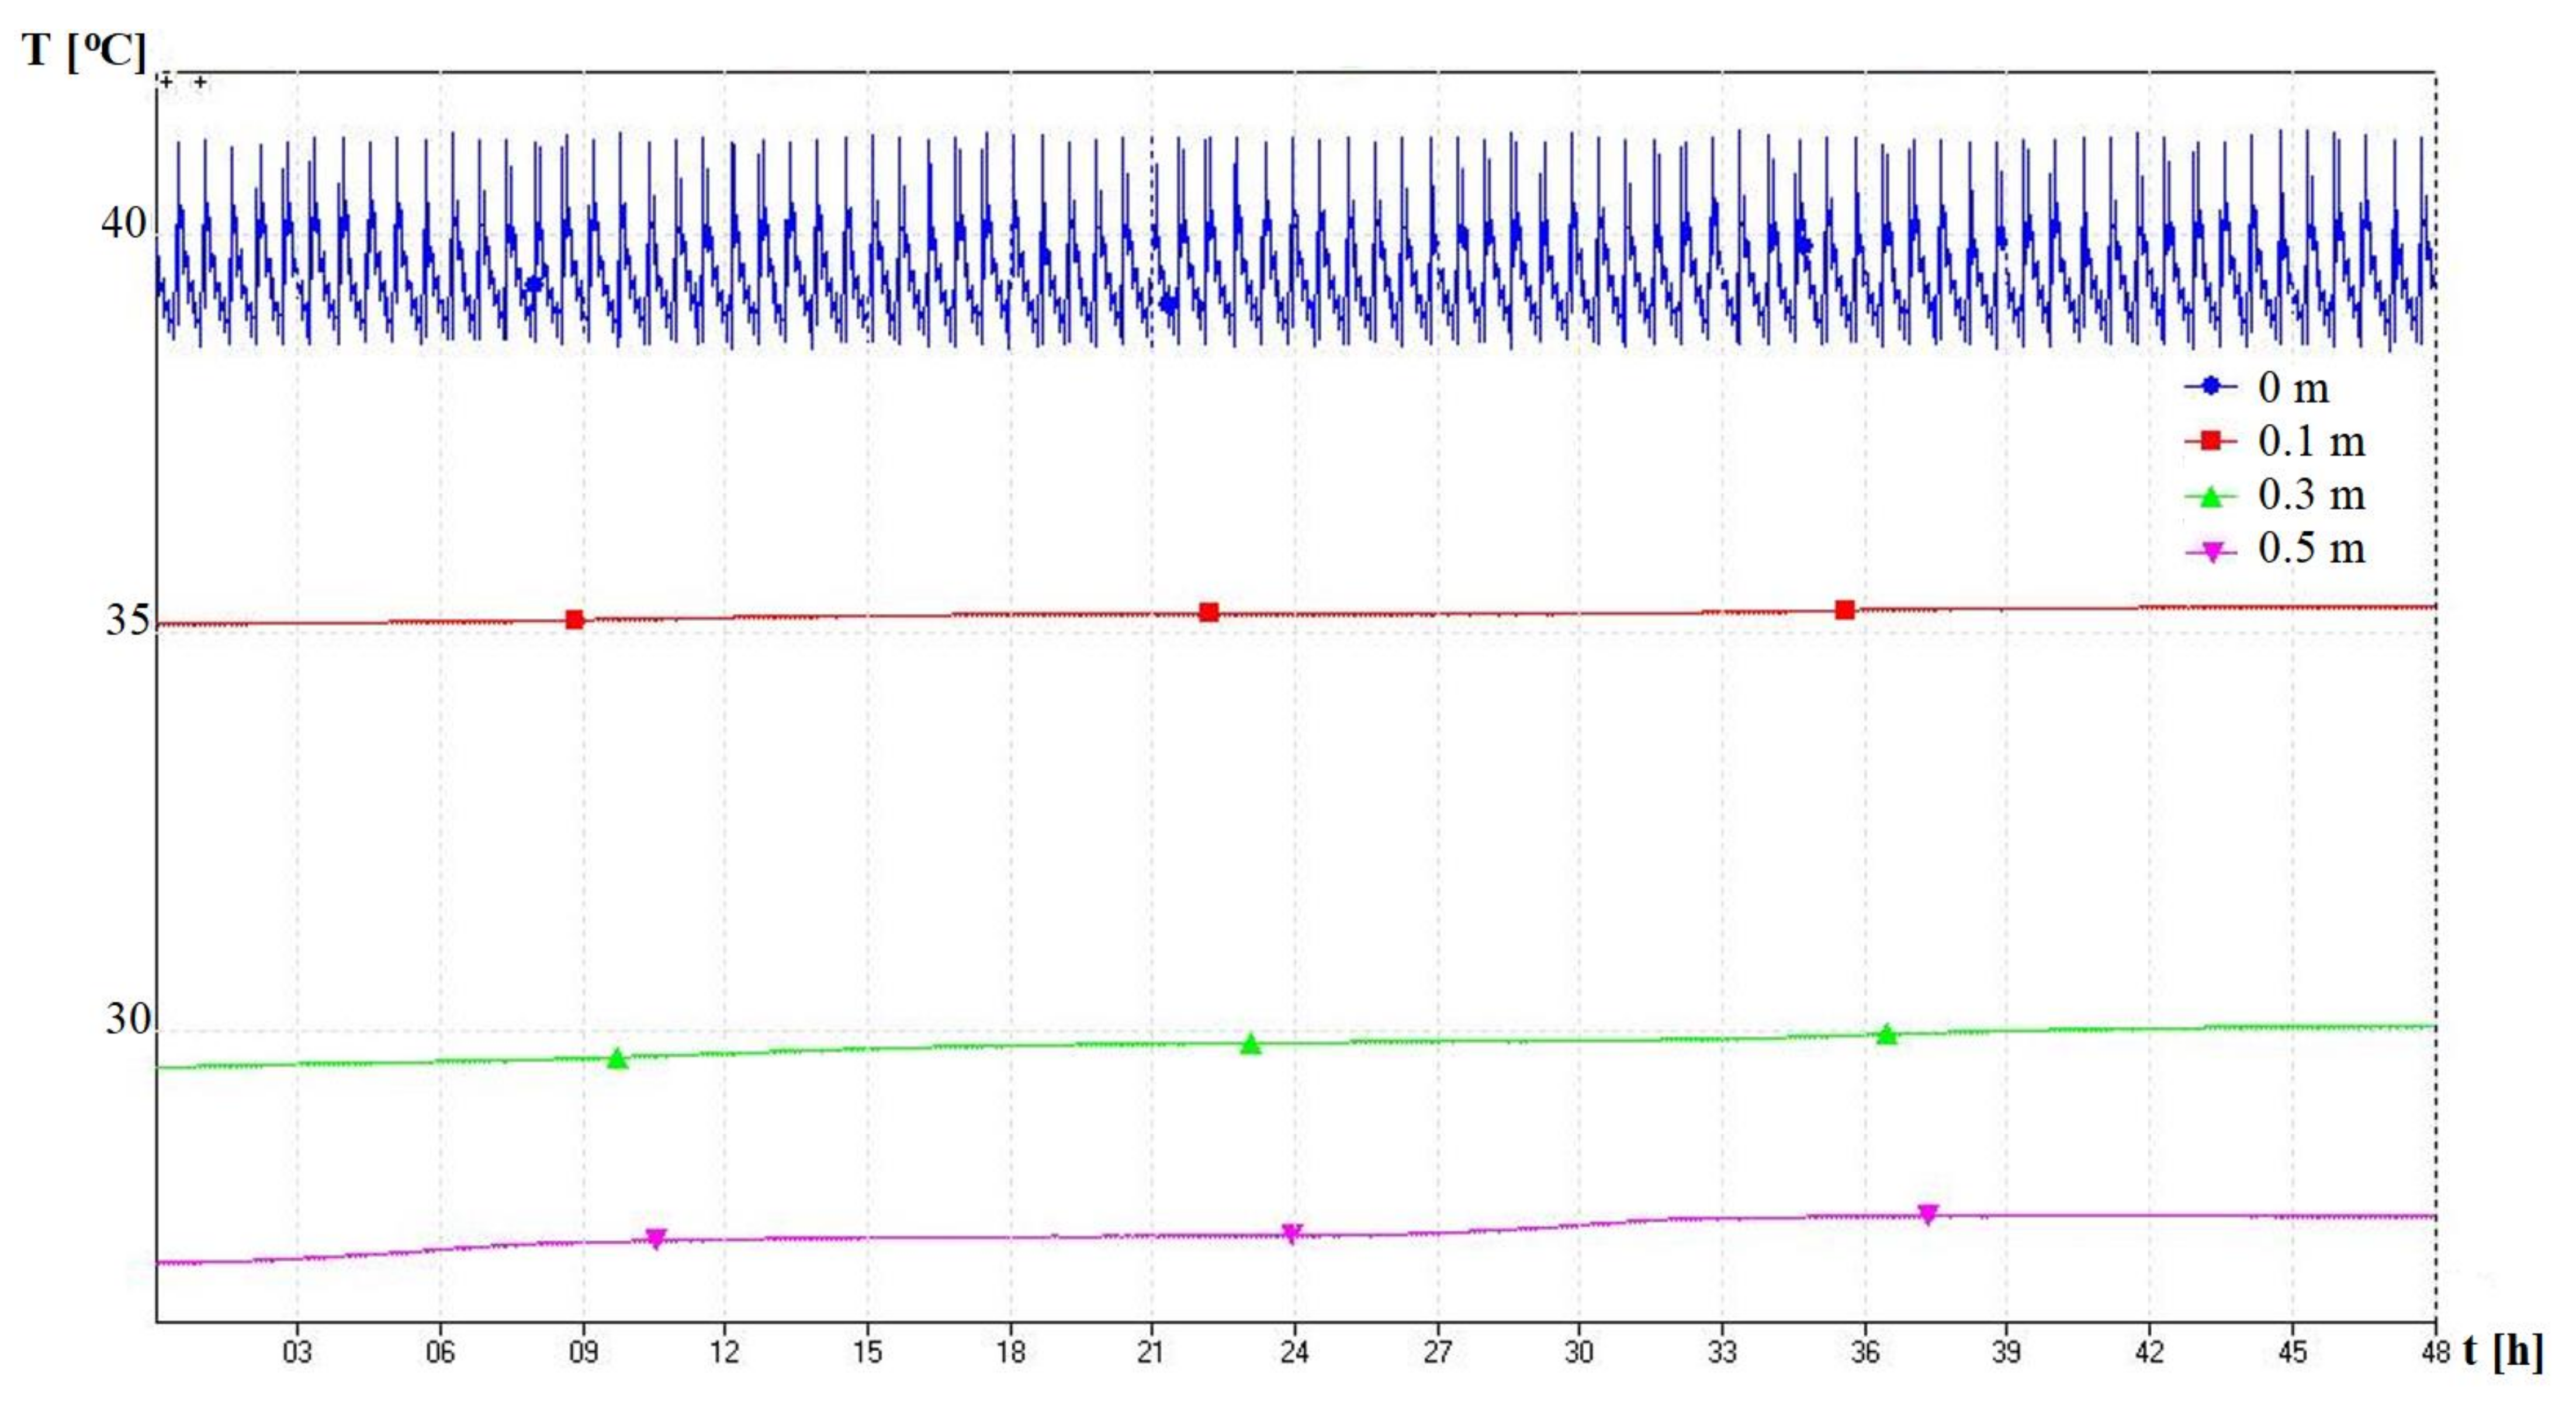2576x1412 pixels.
Task: Select the '0.1 m' legend label
Action: (2311, 441)
